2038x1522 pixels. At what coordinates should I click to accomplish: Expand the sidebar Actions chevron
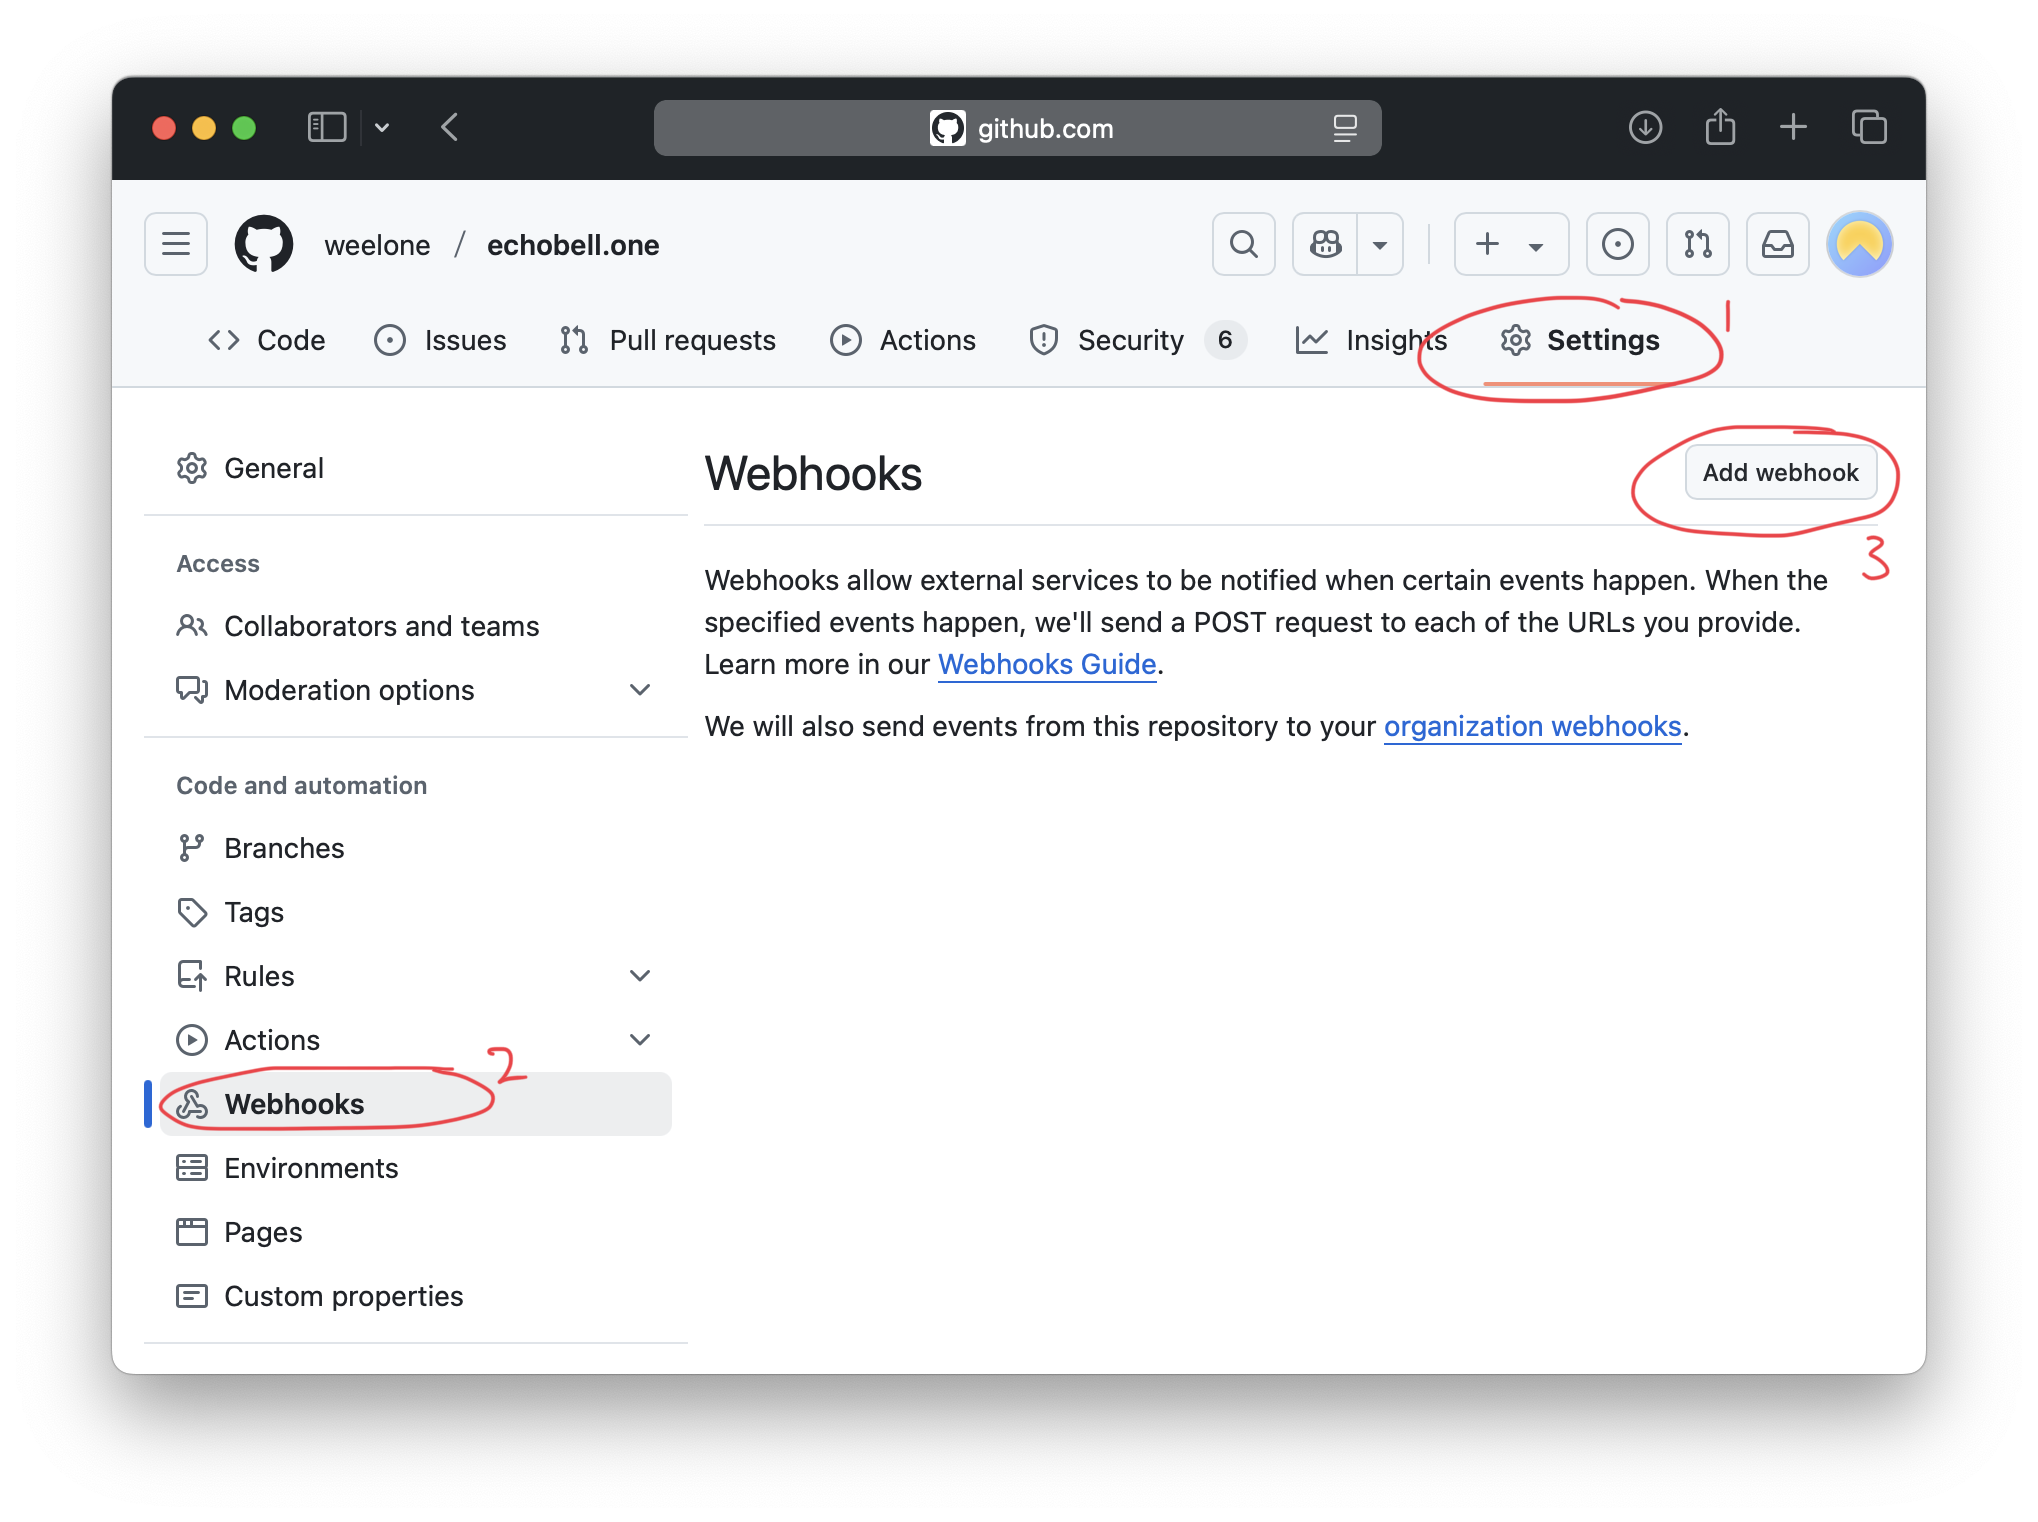click(640, 1040)
